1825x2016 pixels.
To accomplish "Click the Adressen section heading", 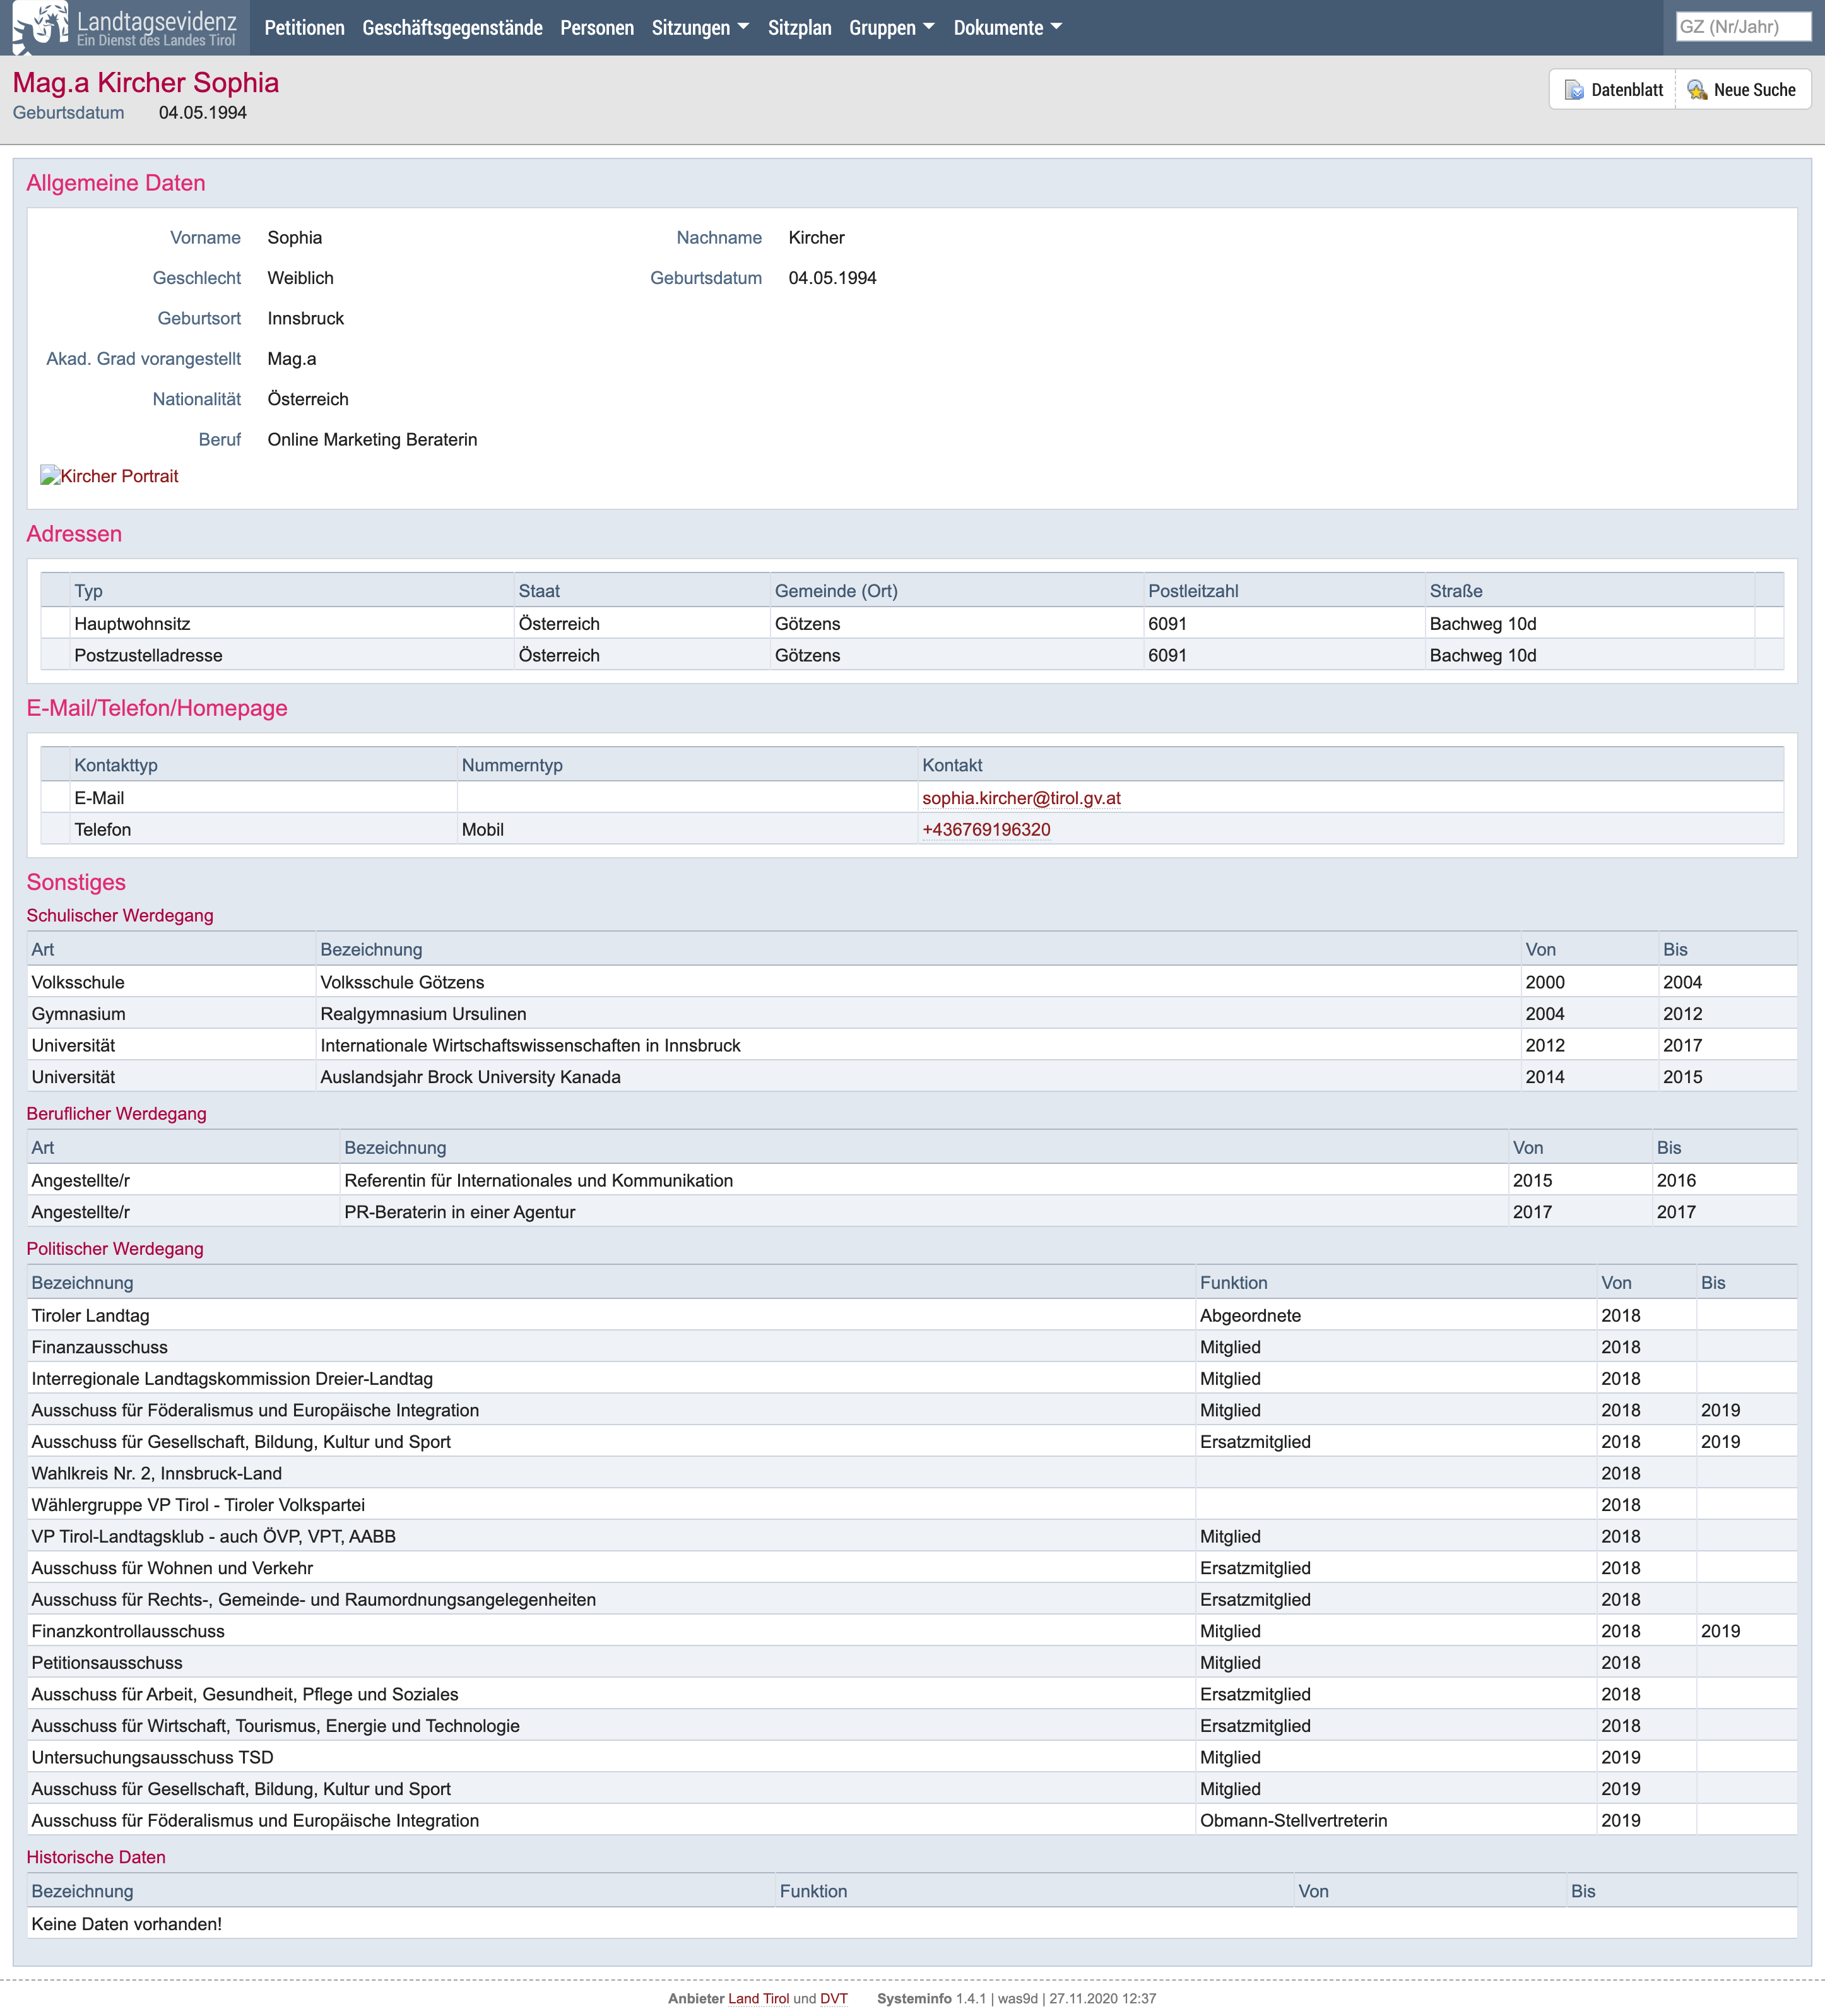I will click(x=74, y=534).
